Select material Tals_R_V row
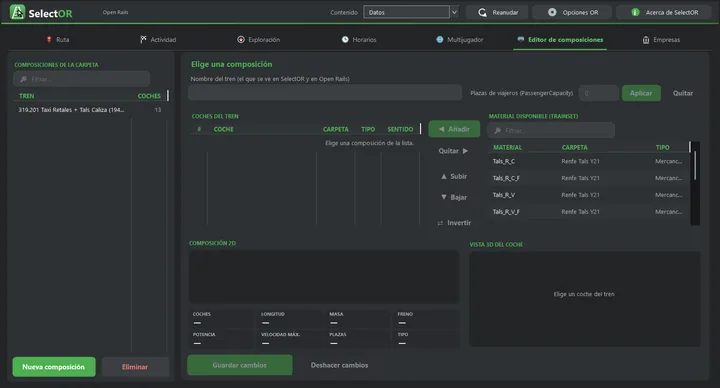720x388 pixels. [x=588, y=195]
